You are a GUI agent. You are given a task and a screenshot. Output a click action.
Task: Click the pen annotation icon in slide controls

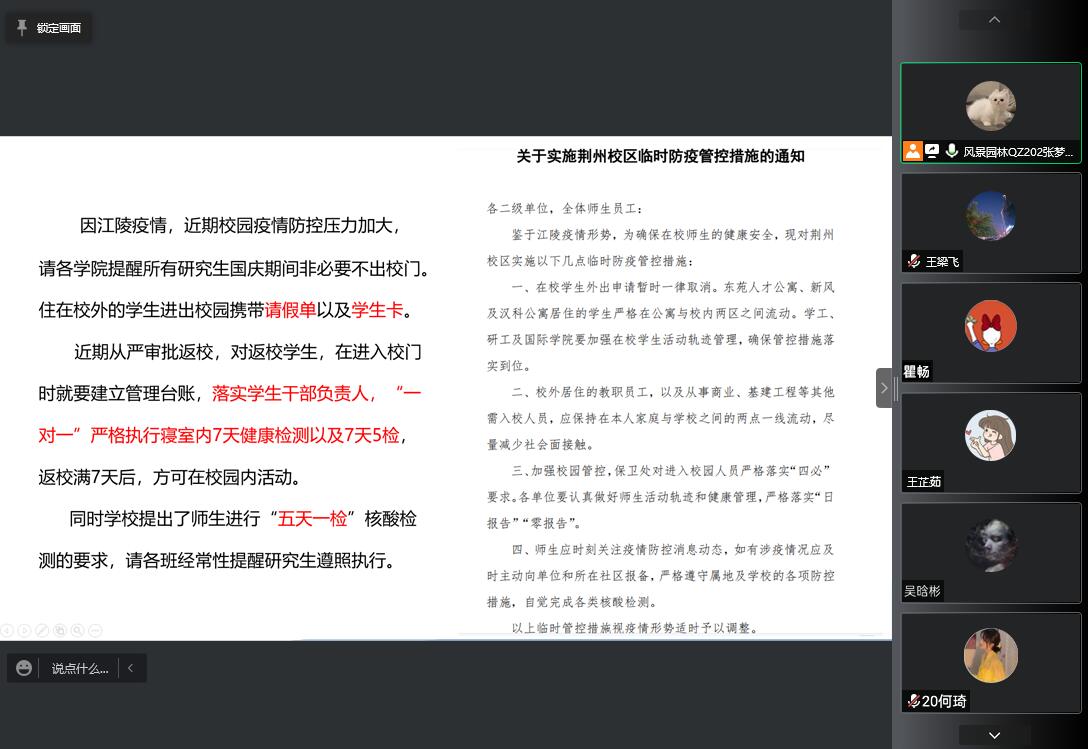click(x=42, y=630)
